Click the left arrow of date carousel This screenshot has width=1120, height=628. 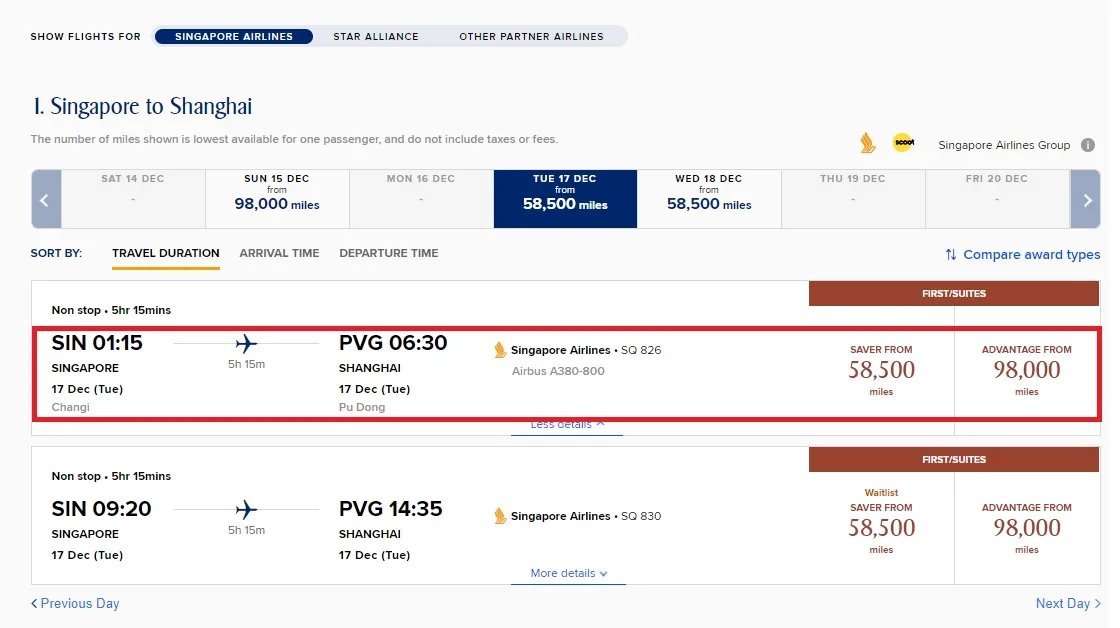click(46, 199)
